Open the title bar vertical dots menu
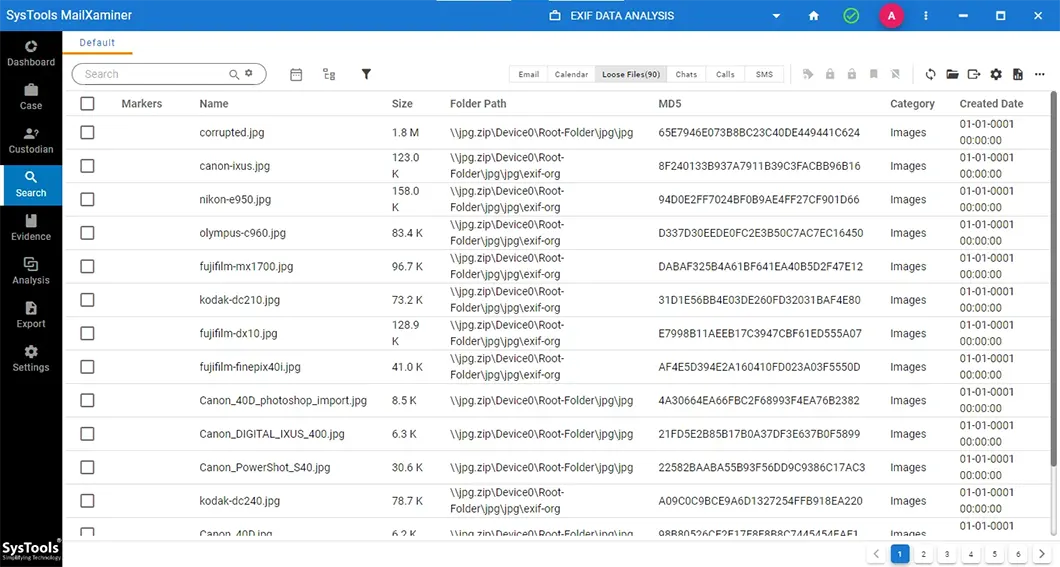The width and height of the screenshot is (1060, 567). click(925, 16)
